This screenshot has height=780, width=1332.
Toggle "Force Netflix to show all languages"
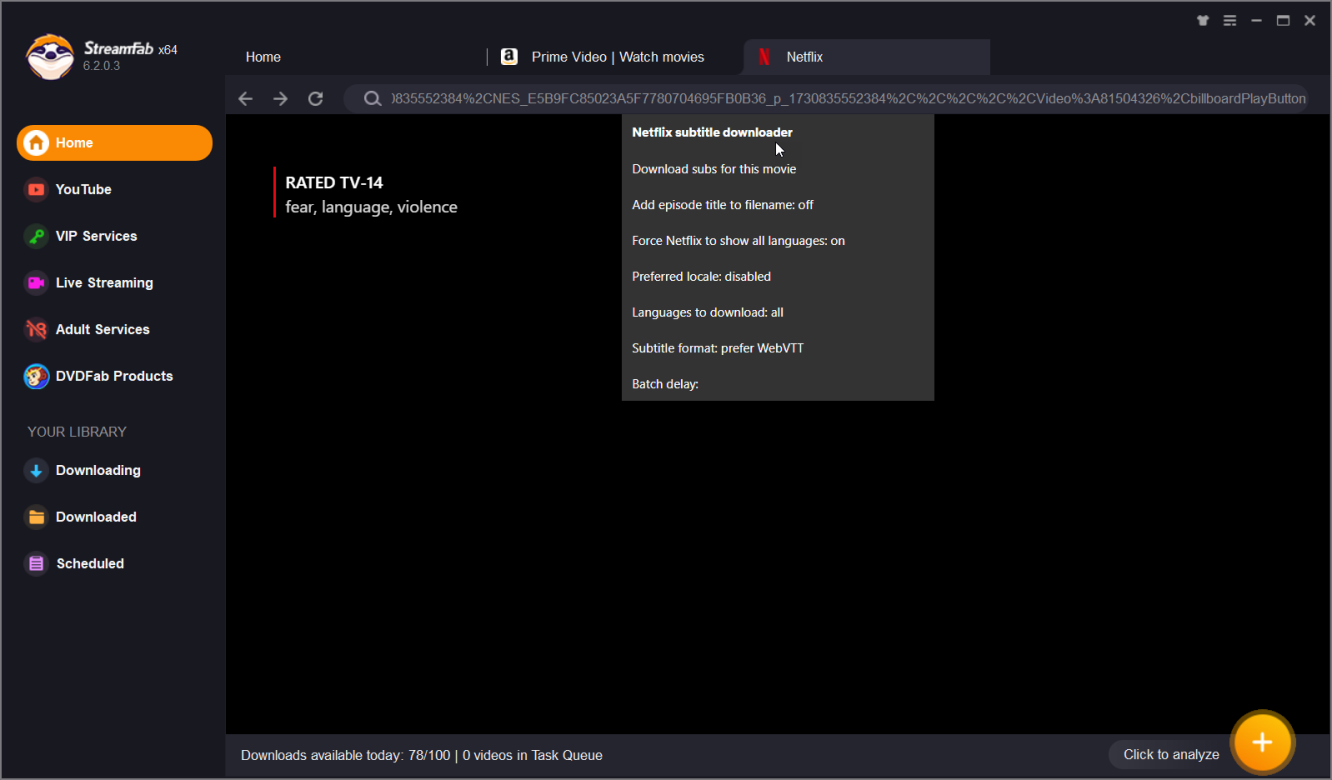pos(738,241)
